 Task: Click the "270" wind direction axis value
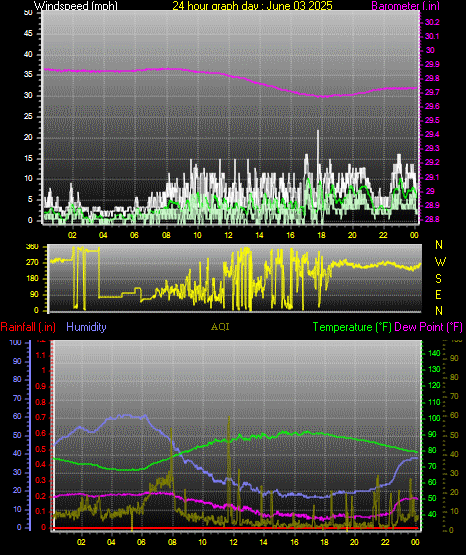(32, 263)
